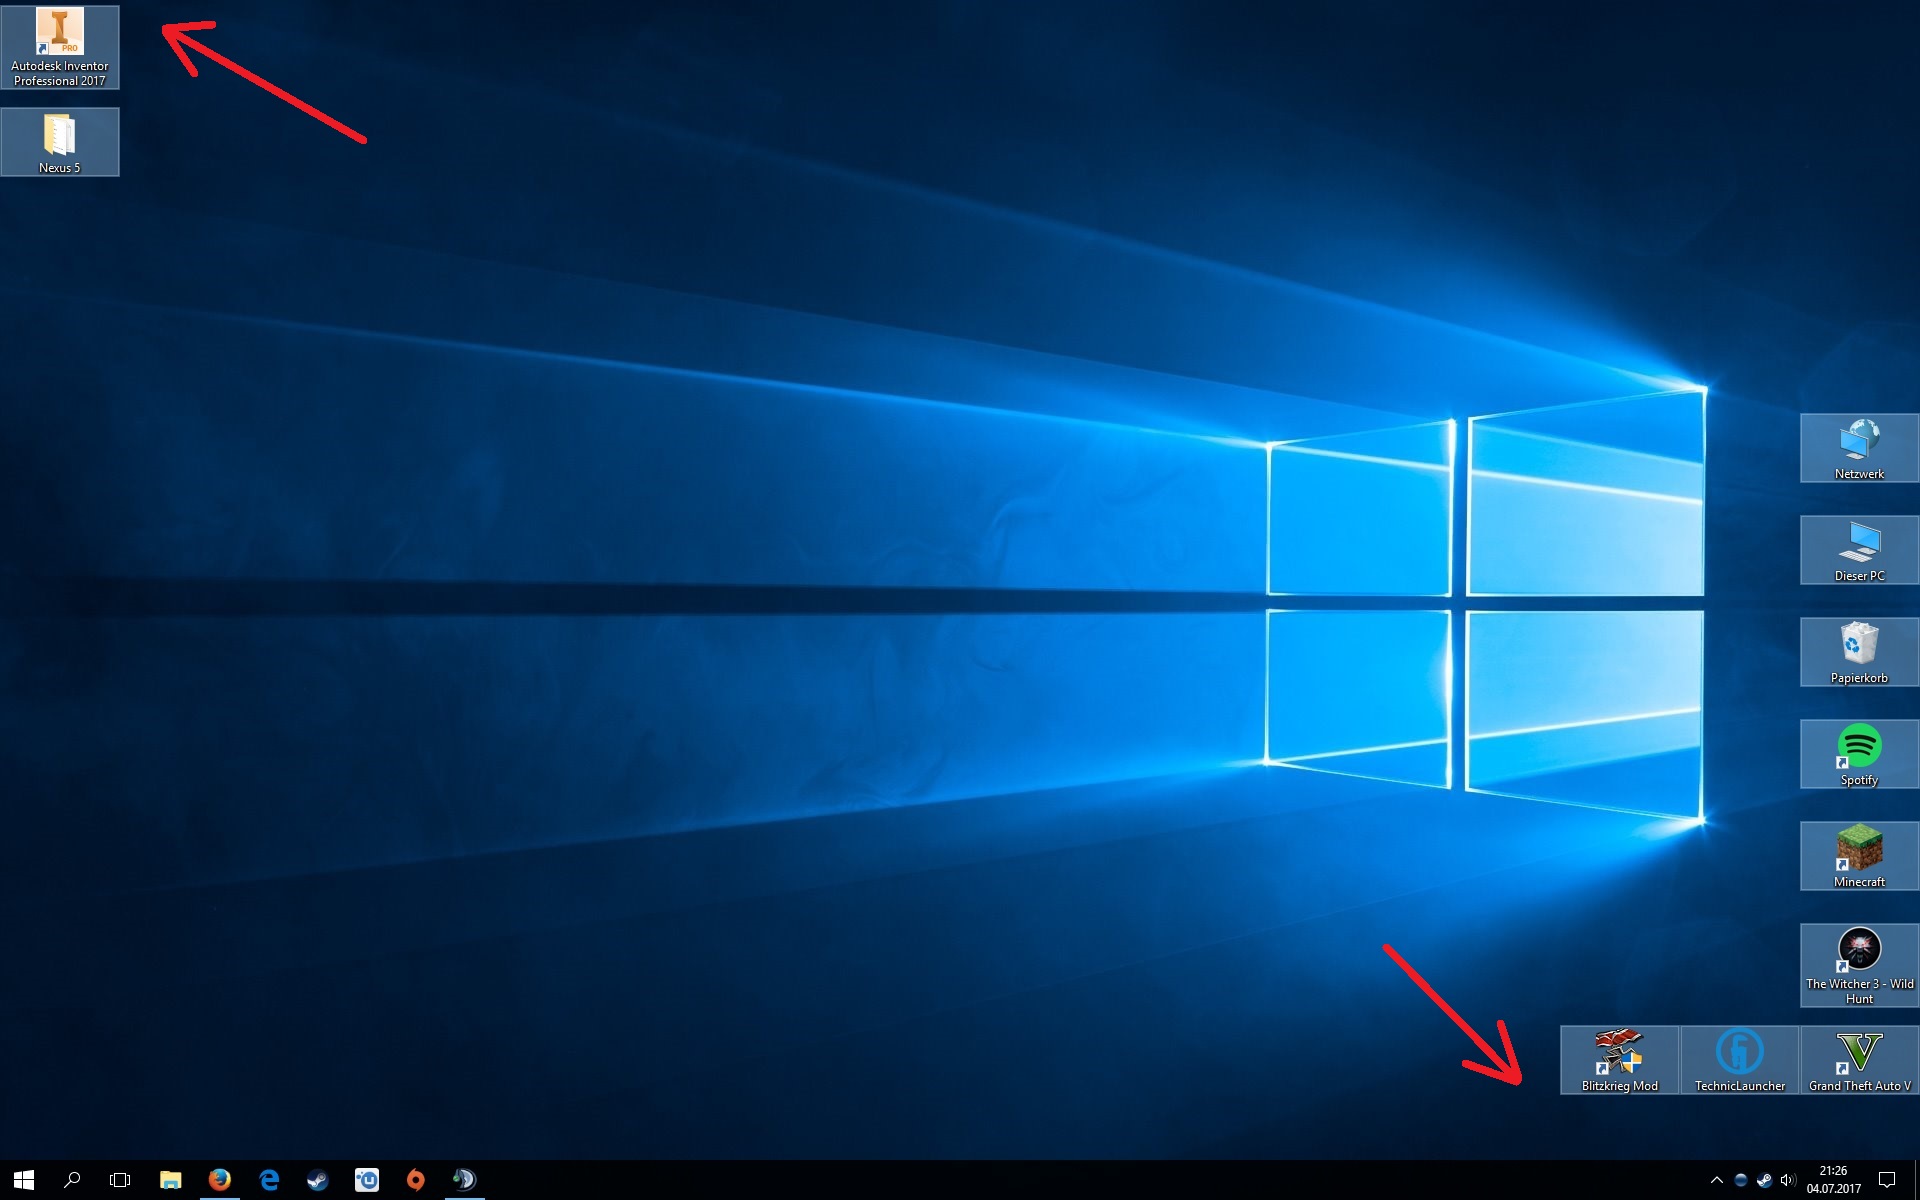Select the Grand Theft Auto V shortcut
Viewport: 1920px width, 1200px height.
click(x=1859, y=1059)
